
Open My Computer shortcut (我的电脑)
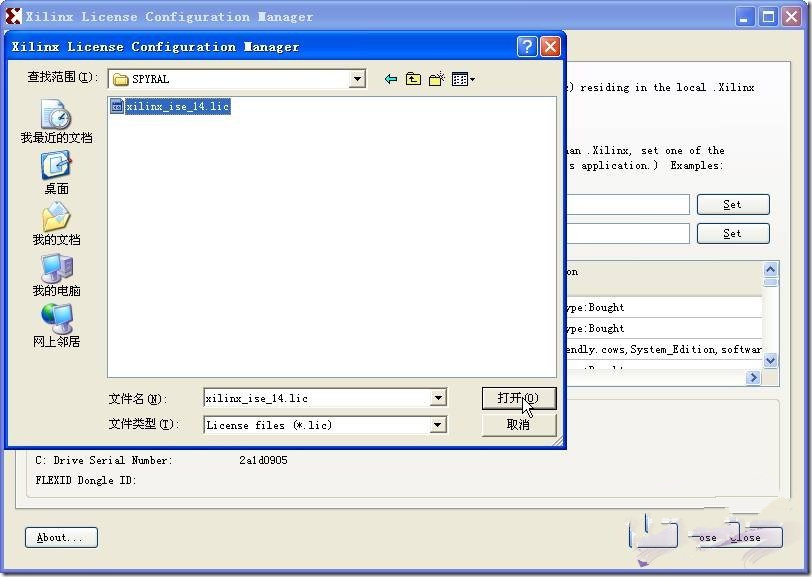click(x=56, y=275)
